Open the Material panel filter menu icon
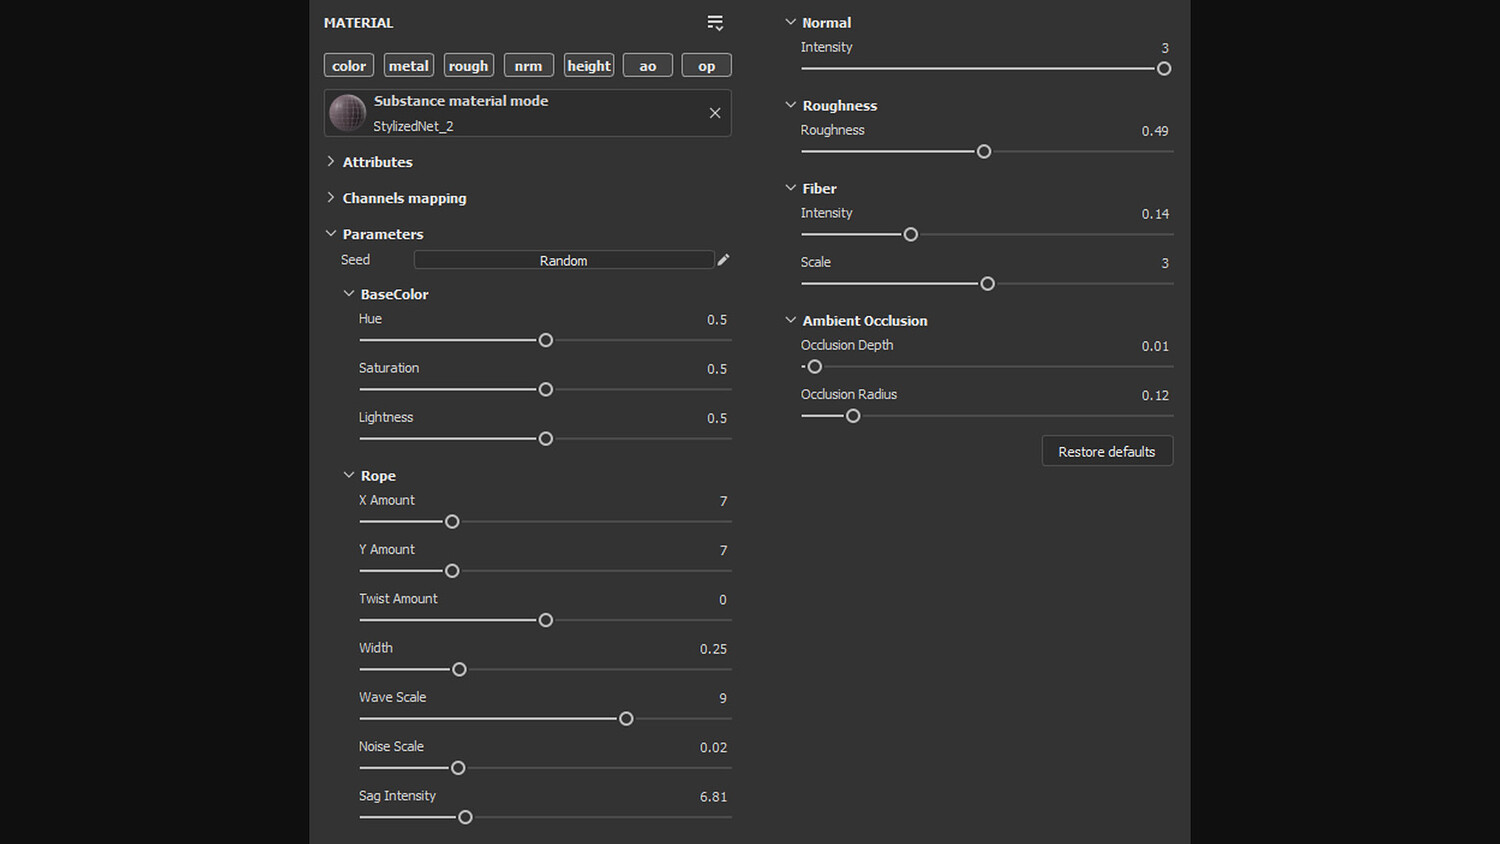The image size is (1500, 844). 715,23
